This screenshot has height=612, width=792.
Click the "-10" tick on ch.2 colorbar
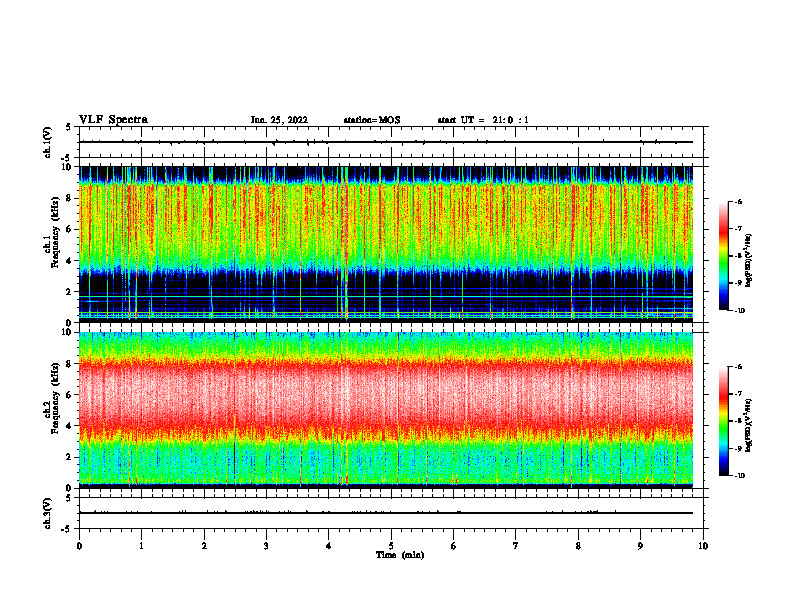pos(740,476)
